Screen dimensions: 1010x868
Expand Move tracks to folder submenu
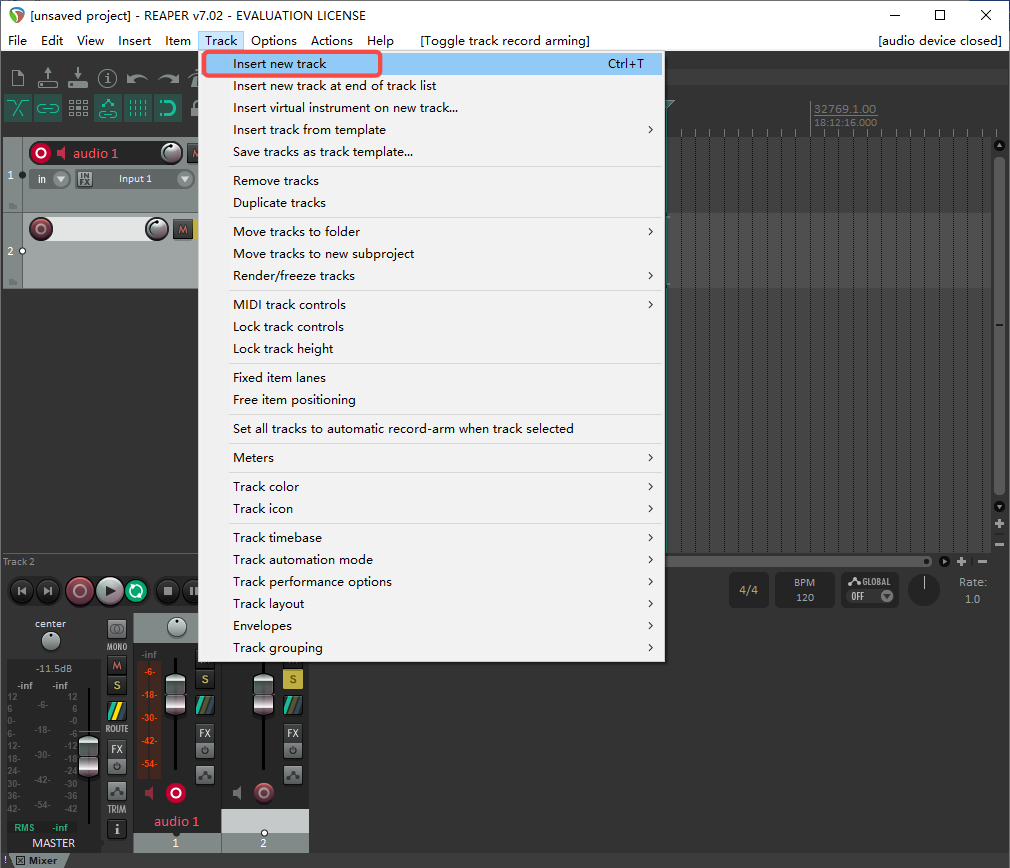(x=432, y=231)
